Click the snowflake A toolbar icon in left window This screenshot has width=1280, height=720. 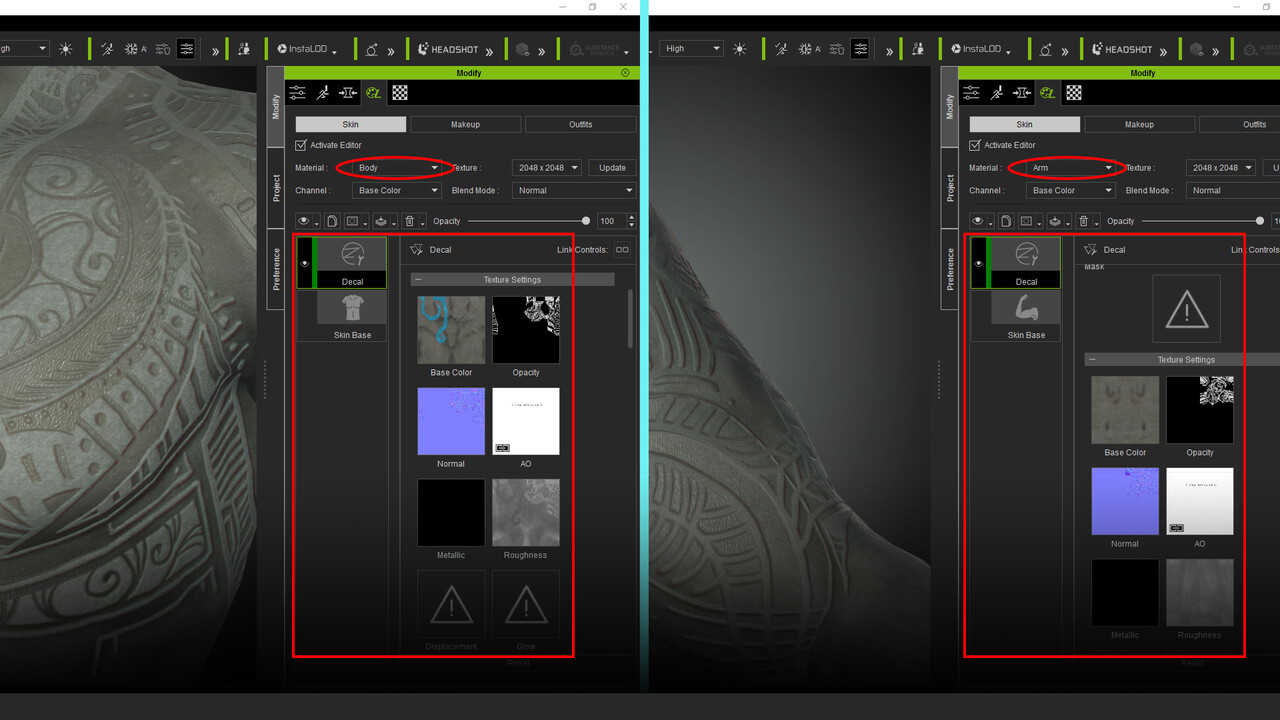tap(135, 49)
